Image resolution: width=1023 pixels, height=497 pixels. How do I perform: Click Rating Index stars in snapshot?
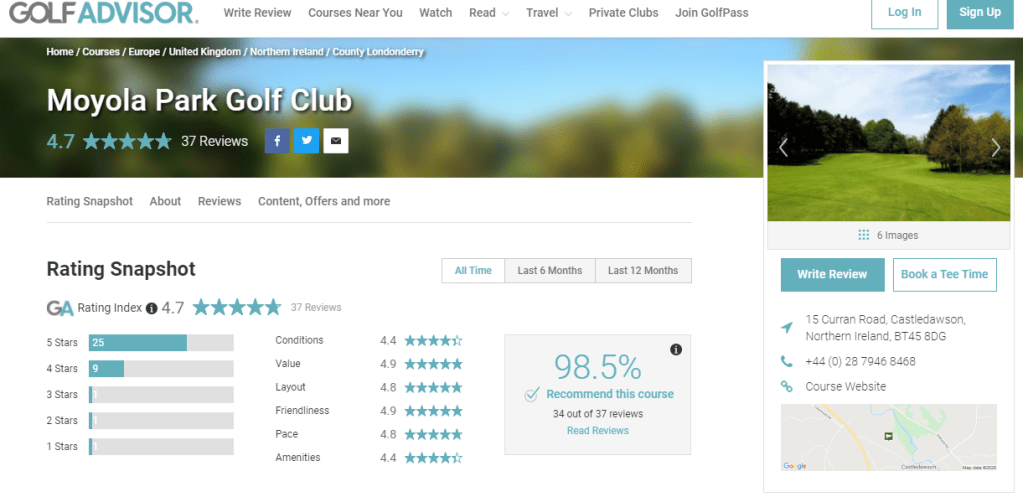point(237,307)
